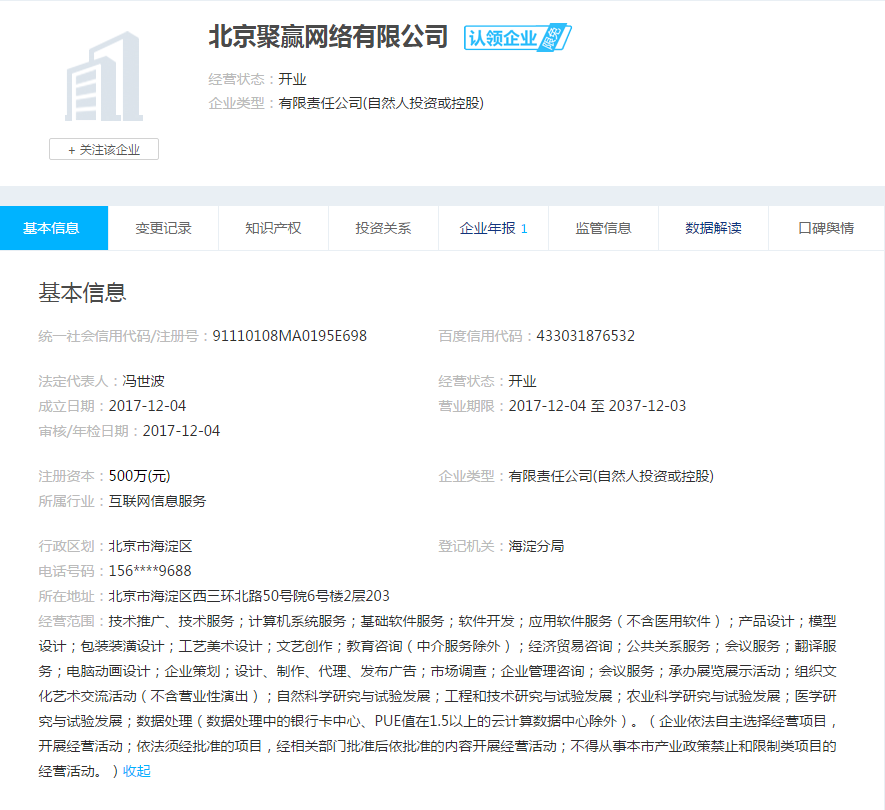885x810 pixels.
Task: Open the 口碑舆情 tab
Action: pyautogui.click(x=826, y=228)
